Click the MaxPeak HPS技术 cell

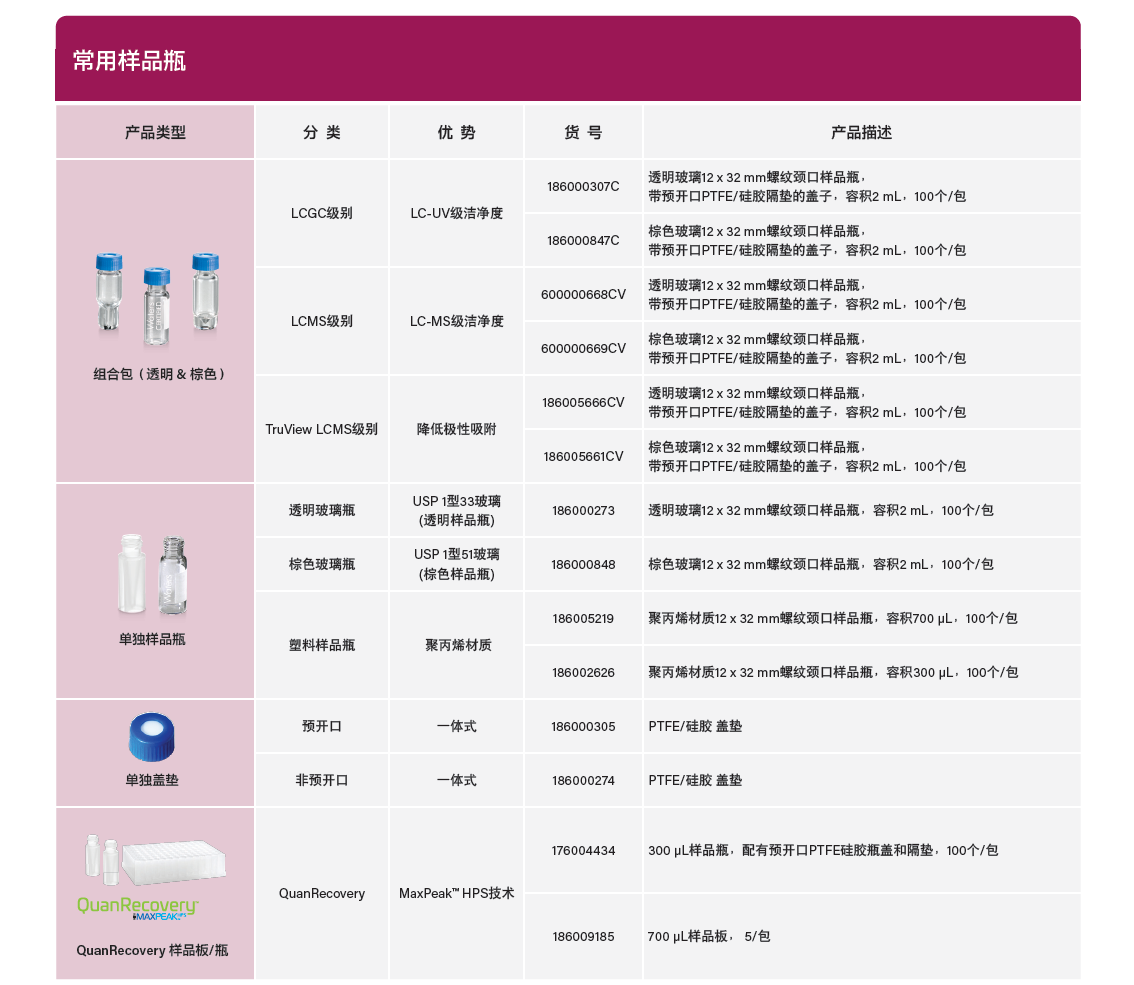[456, 894]
